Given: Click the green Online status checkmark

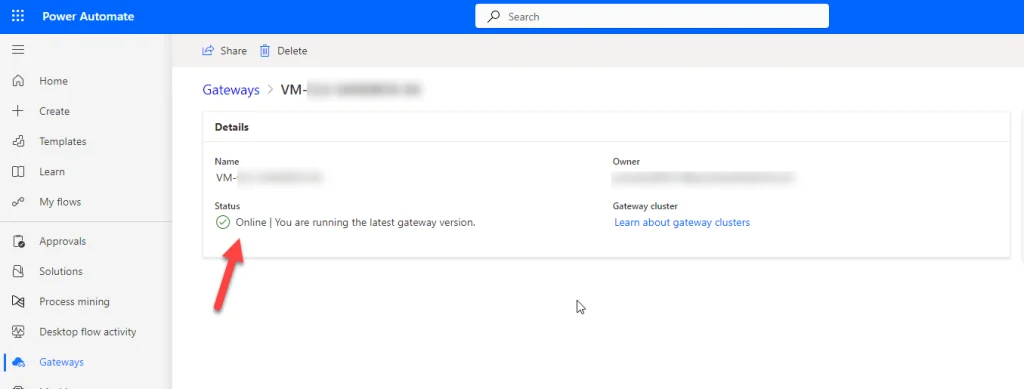Looking at the screenshot, I should click(223, 223).
